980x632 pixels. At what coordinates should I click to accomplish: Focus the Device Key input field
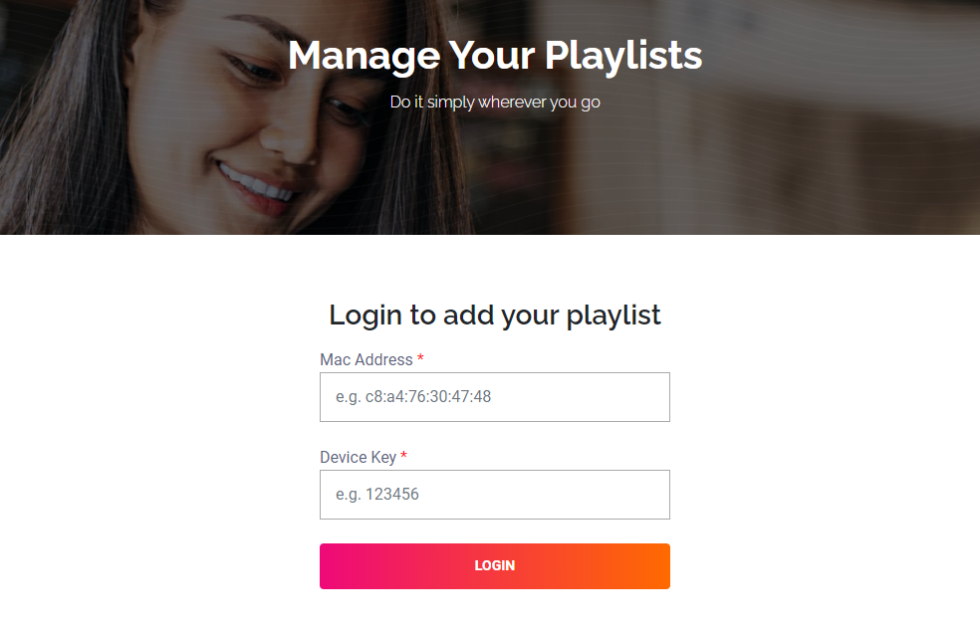[494, 494]
